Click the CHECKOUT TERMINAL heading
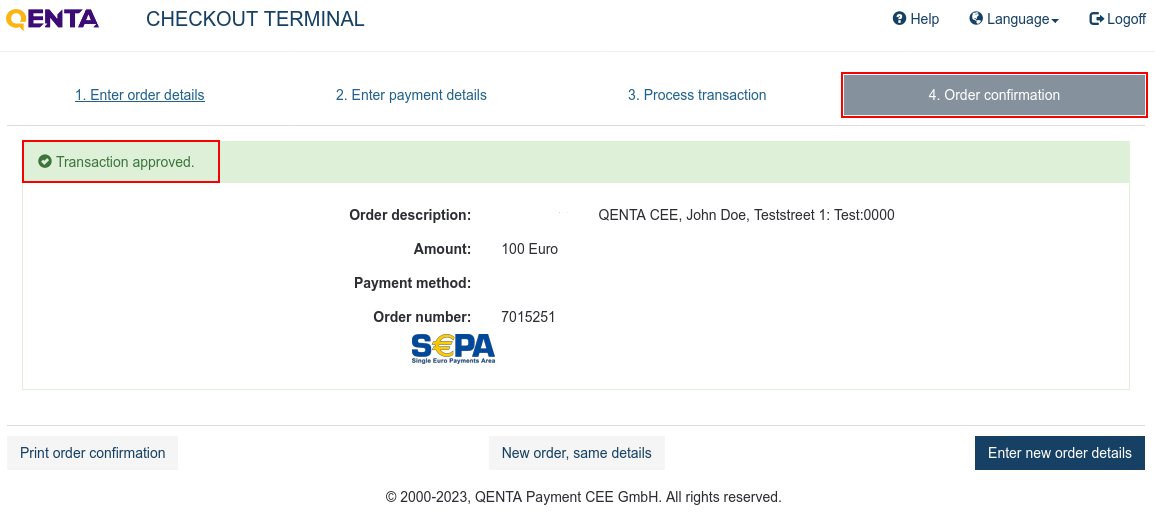This screenshot has height=512, width=1155. tap(256, 19)
